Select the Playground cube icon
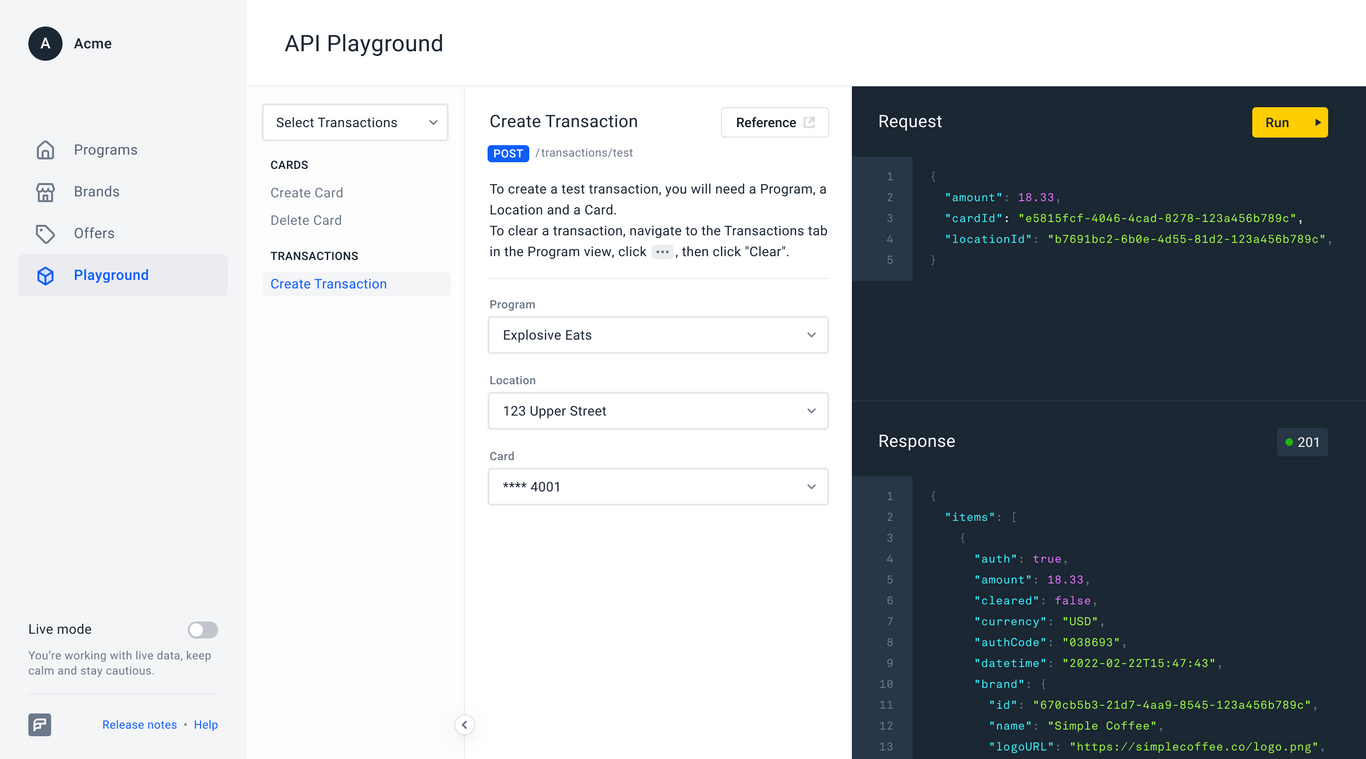Viewport: 1366px width, 759px height. [x=45, y=274]
